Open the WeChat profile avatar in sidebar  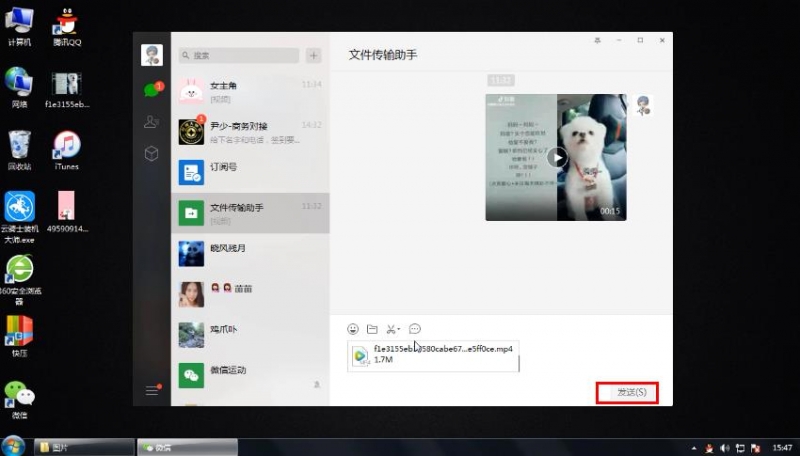[152, 55]
